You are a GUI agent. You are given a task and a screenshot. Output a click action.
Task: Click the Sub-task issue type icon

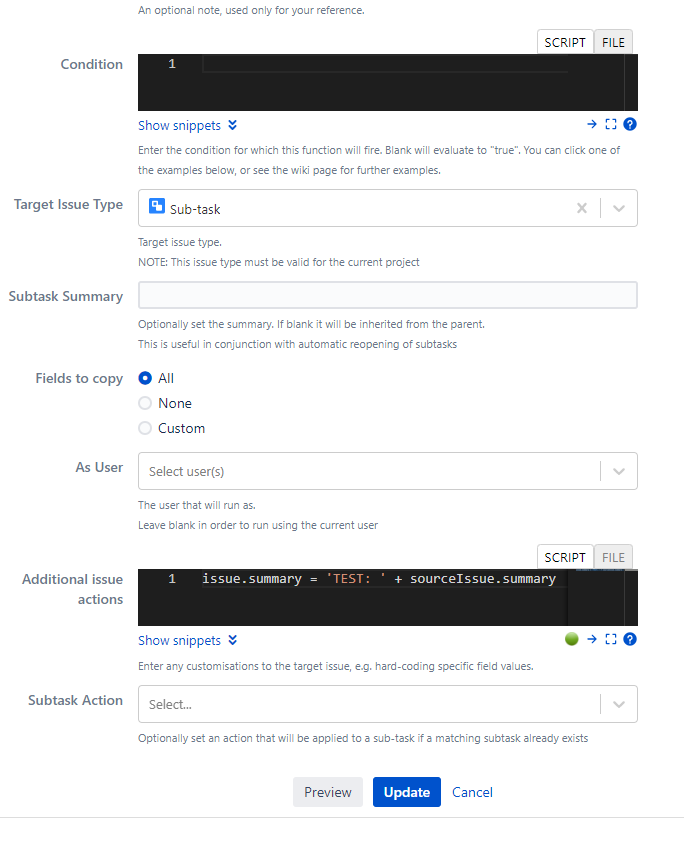coord(156,207)
